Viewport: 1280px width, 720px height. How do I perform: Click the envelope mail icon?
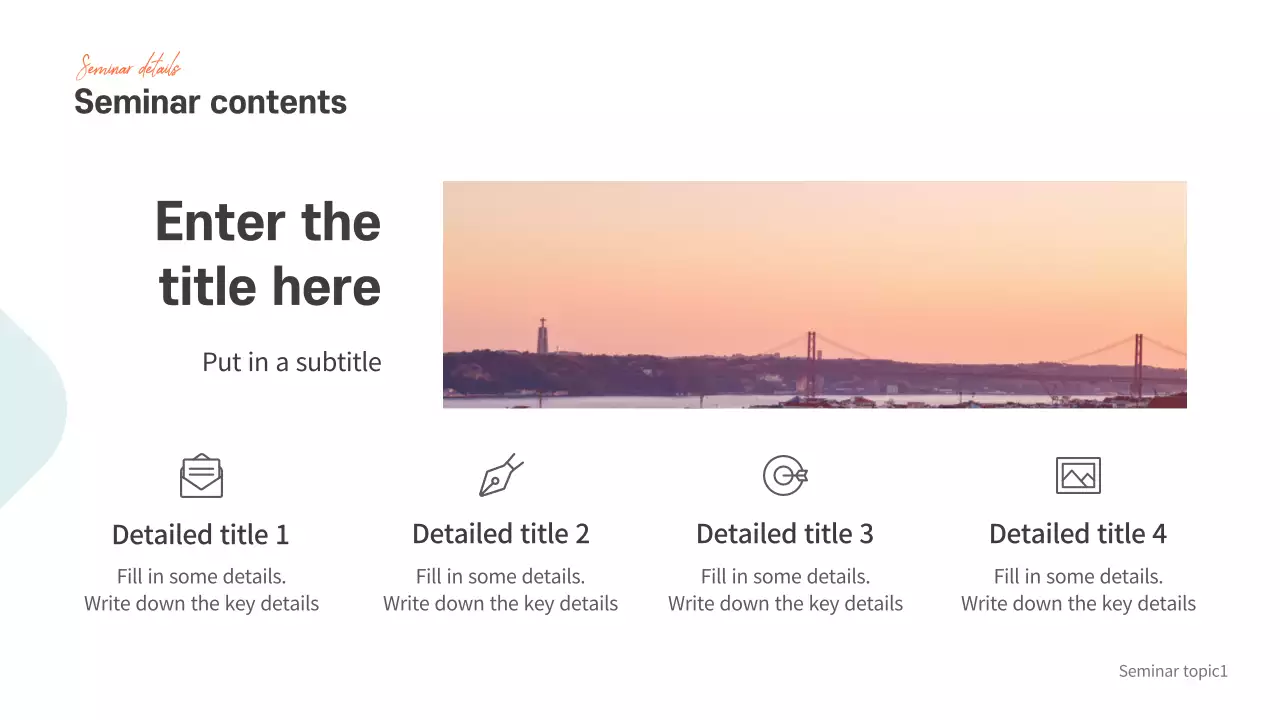[201, 476]
